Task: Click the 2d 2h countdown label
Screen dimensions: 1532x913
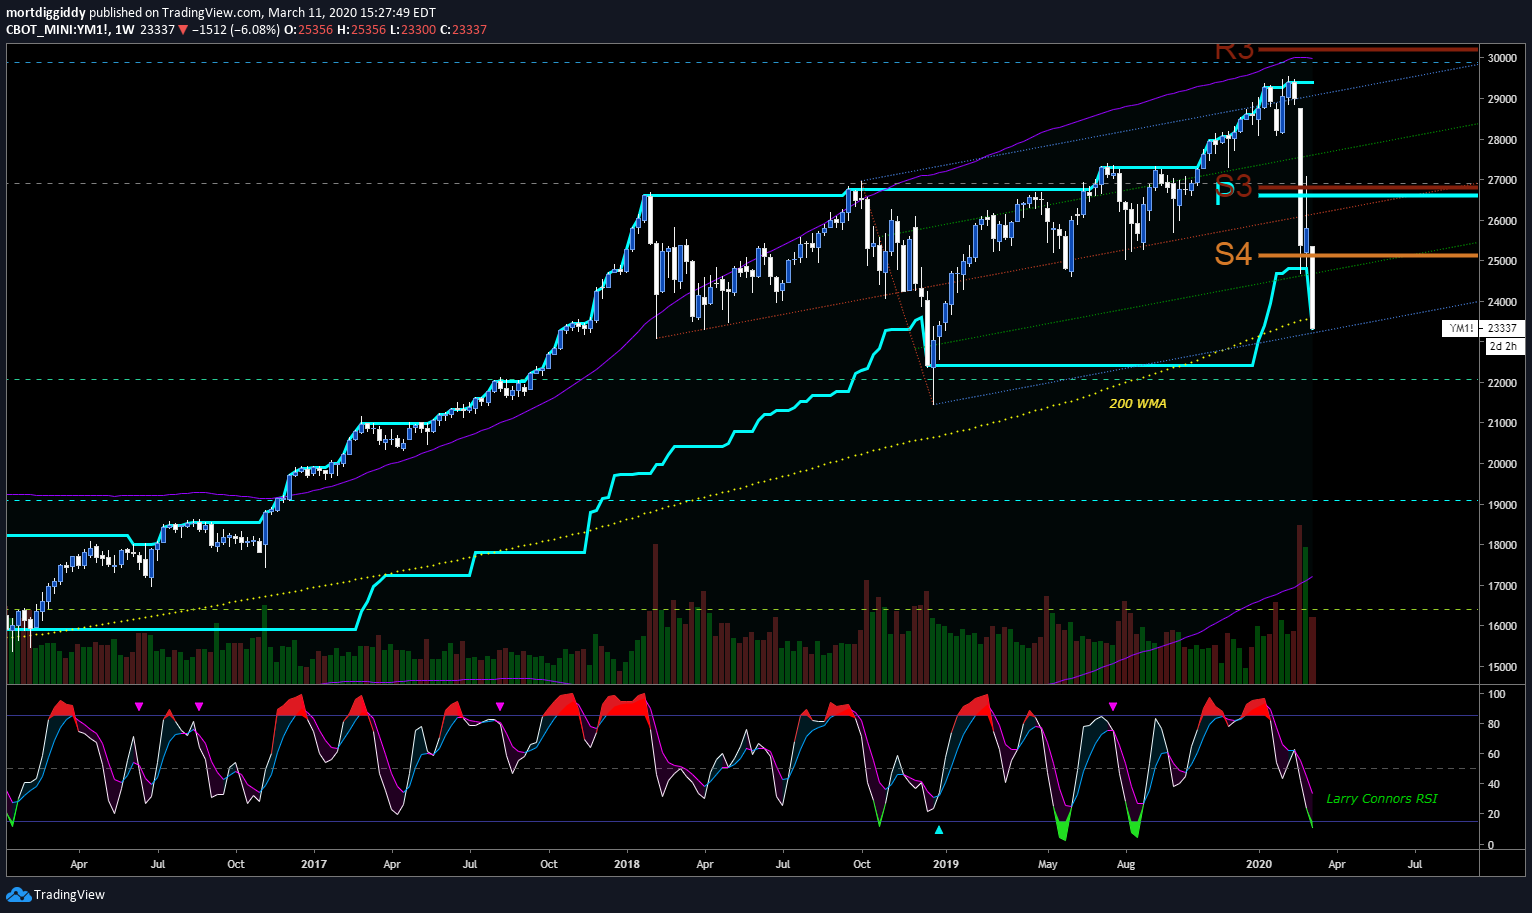Action: tap(1505, 346)
